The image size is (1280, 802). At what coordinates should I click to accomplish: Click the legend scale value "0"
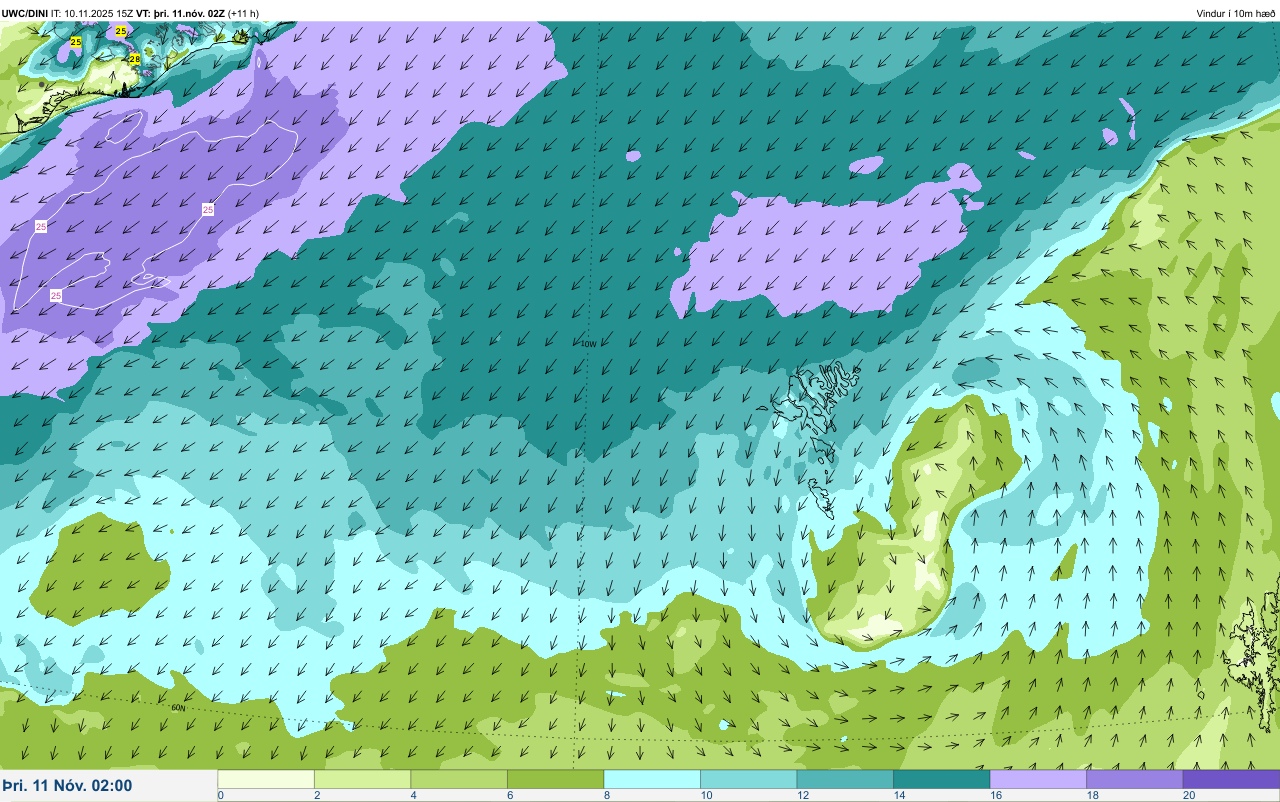click(x=220, y=795)
